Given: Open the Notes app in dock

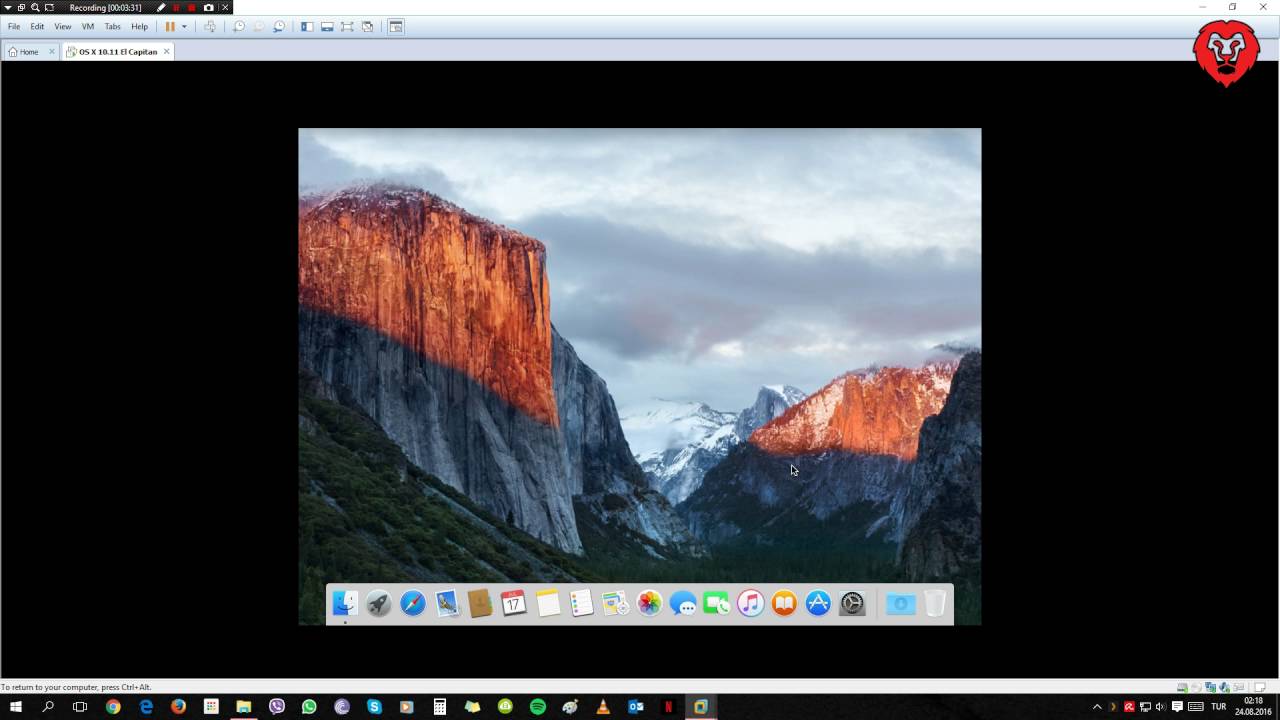Looking at the screenshot, I should pyautogui.click(x=548, y=603).
